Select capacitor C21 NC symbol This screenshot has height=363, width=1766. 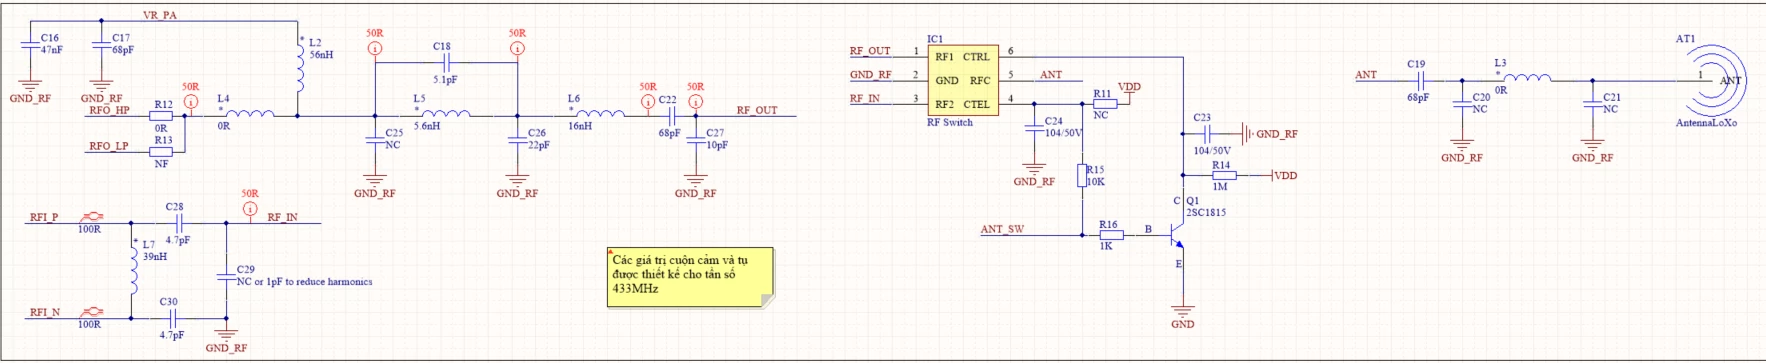(1593, 103)
